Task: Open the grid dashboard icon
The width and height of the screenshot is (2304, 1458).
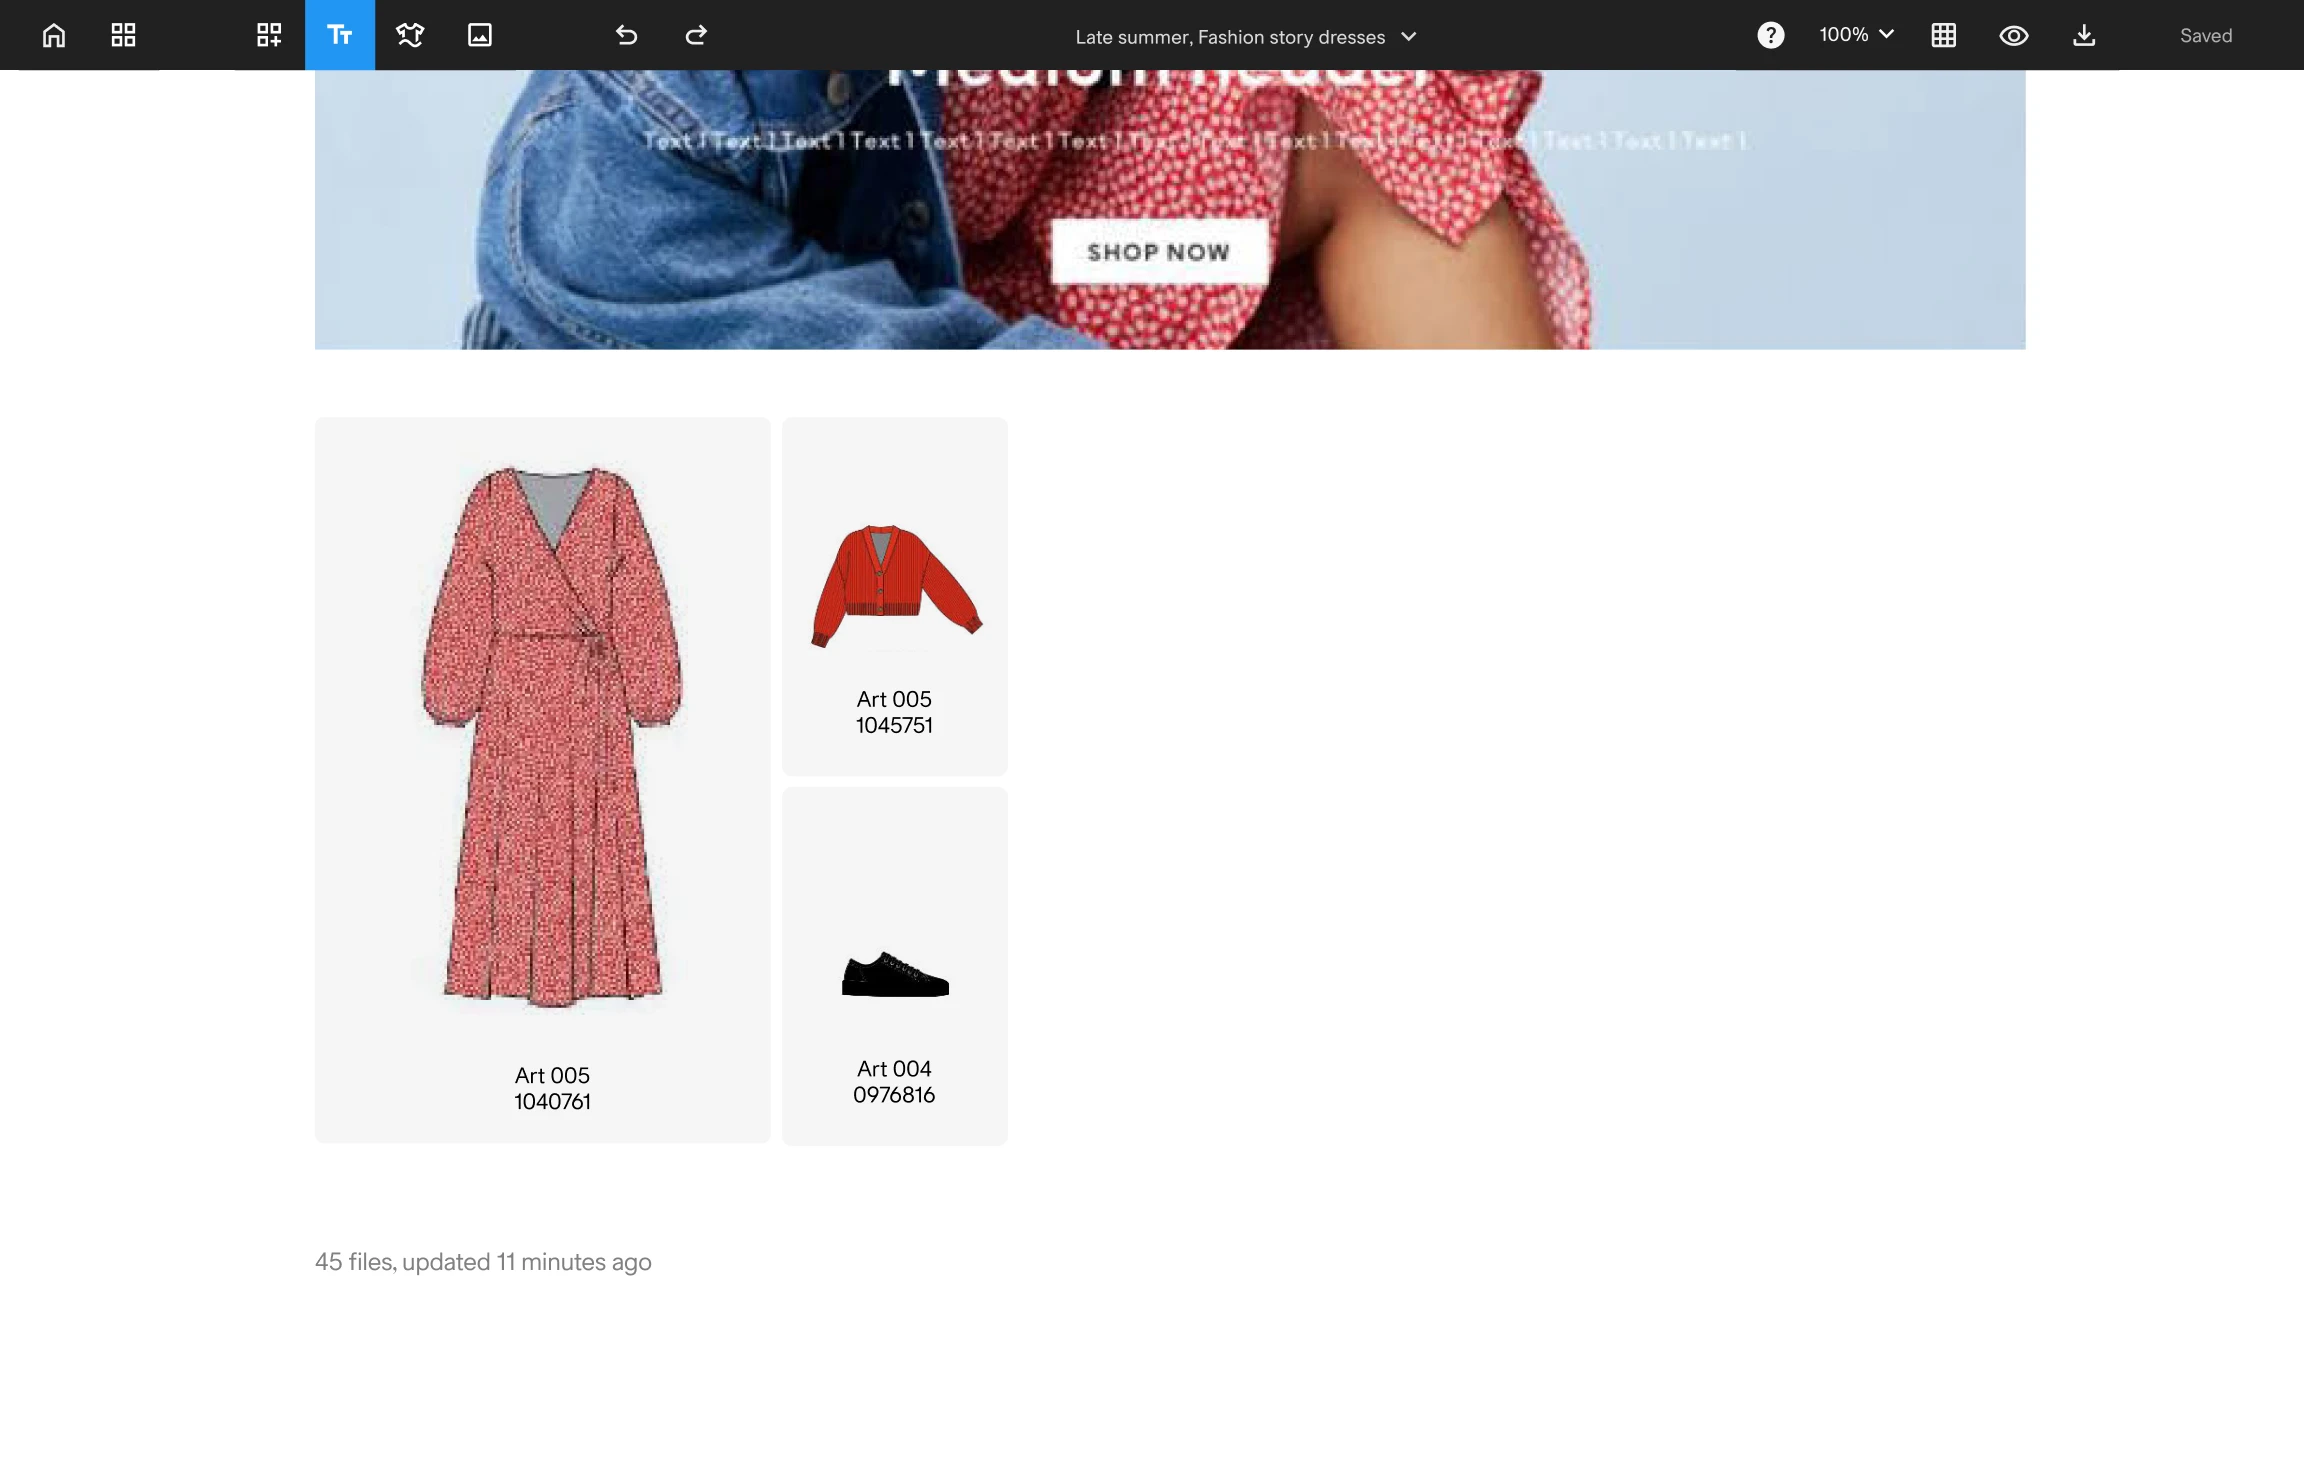Action: pos(123,35)
